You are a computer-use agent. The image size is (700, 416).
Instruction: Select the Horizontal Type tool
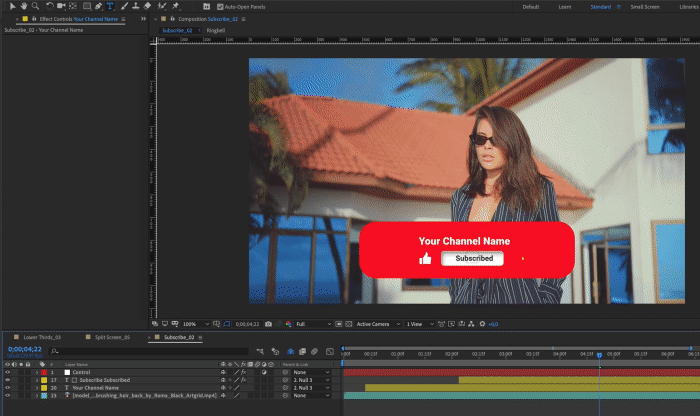click(110, 6)
